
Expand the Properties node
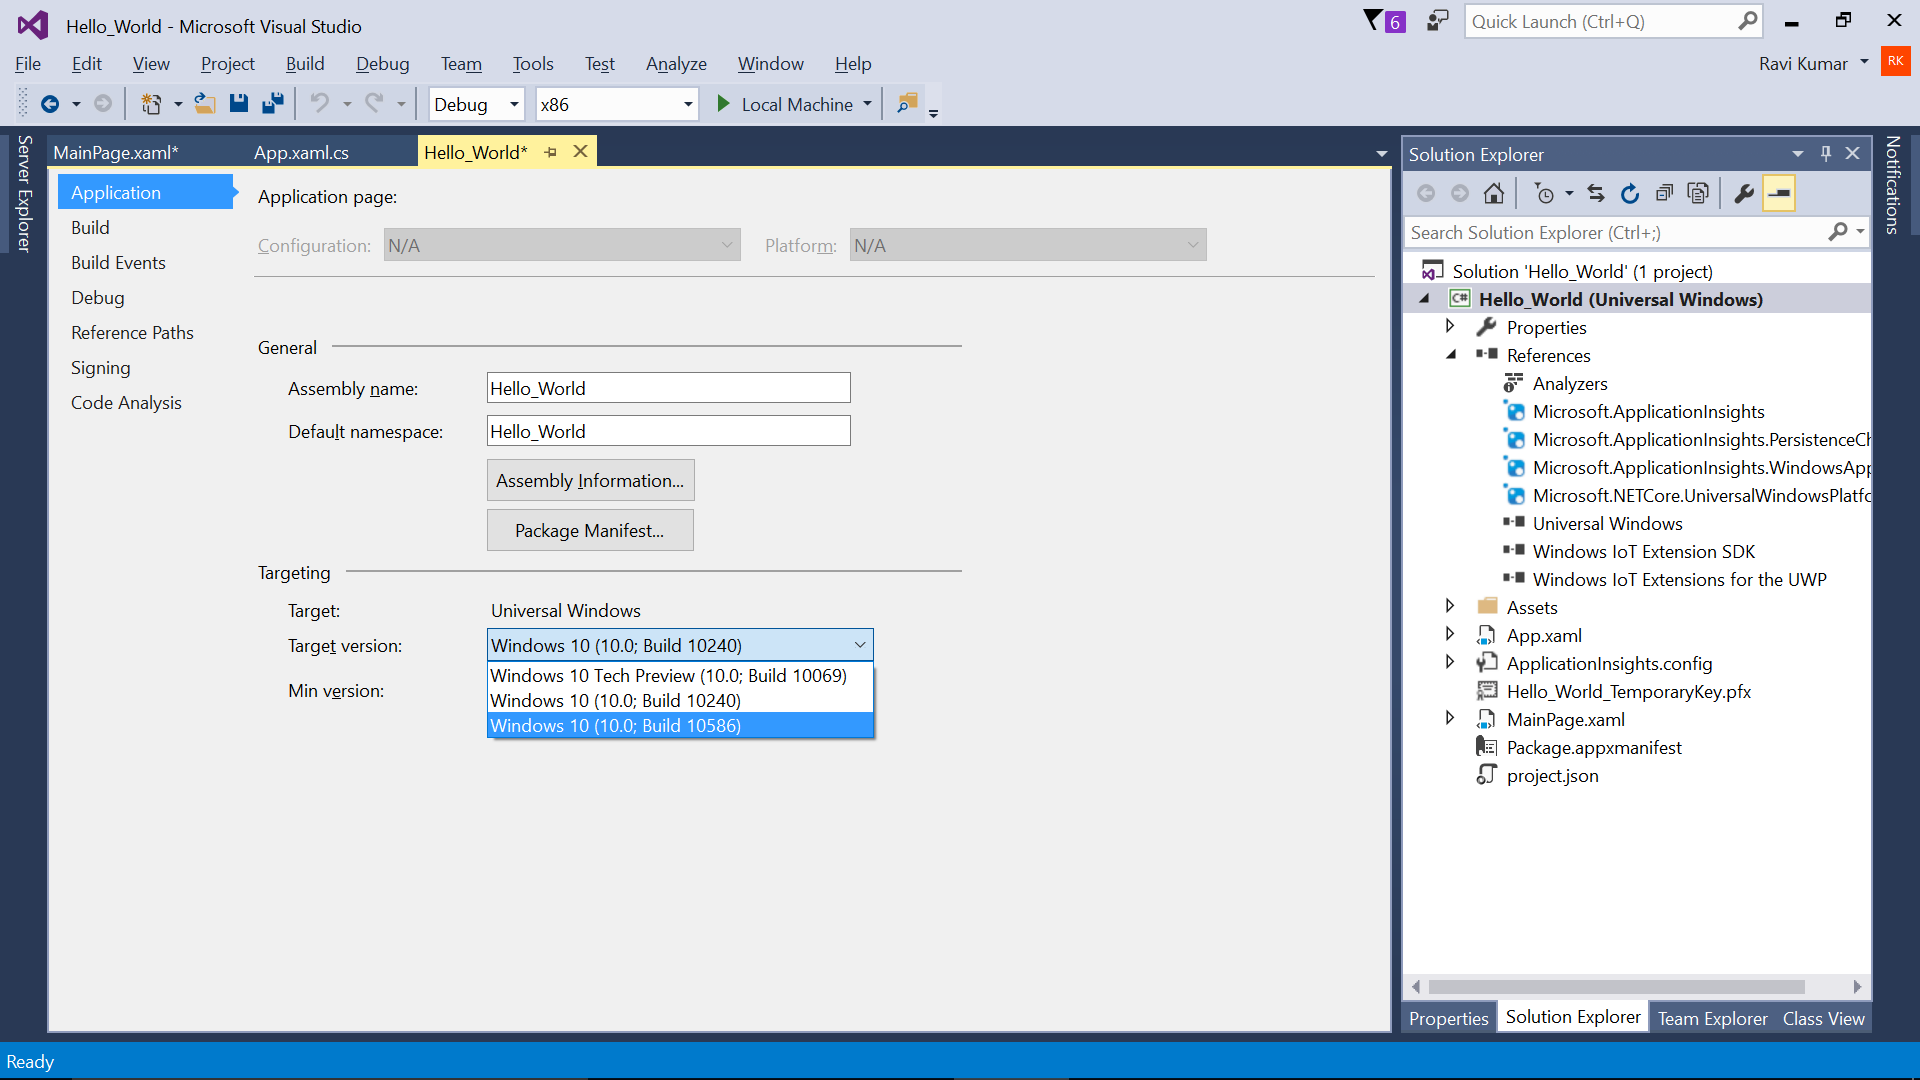1450,326
